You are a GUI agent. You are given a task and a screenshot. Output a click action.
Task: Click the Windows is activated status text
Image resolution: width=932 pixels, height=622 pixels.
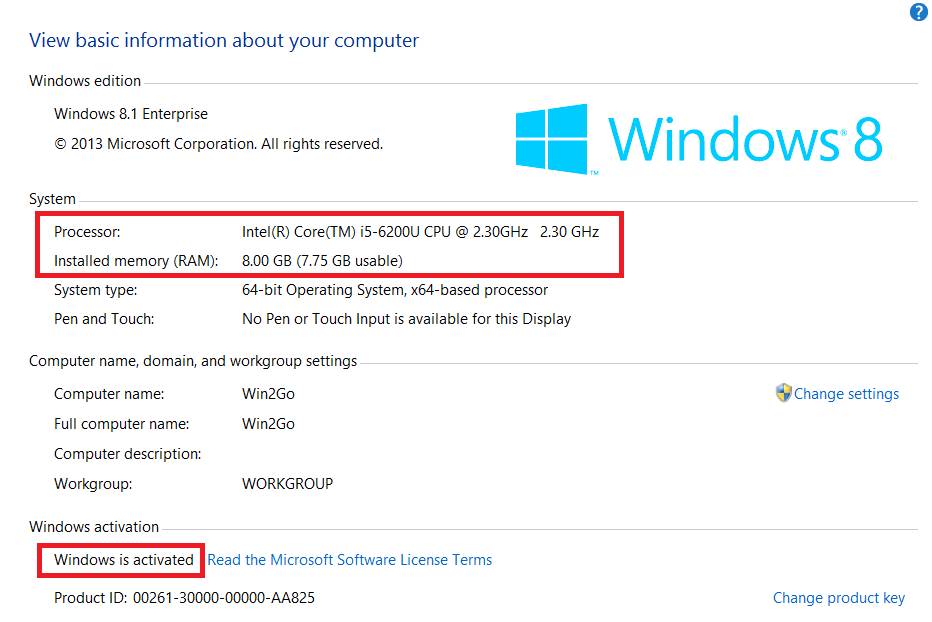pos(124,560)
